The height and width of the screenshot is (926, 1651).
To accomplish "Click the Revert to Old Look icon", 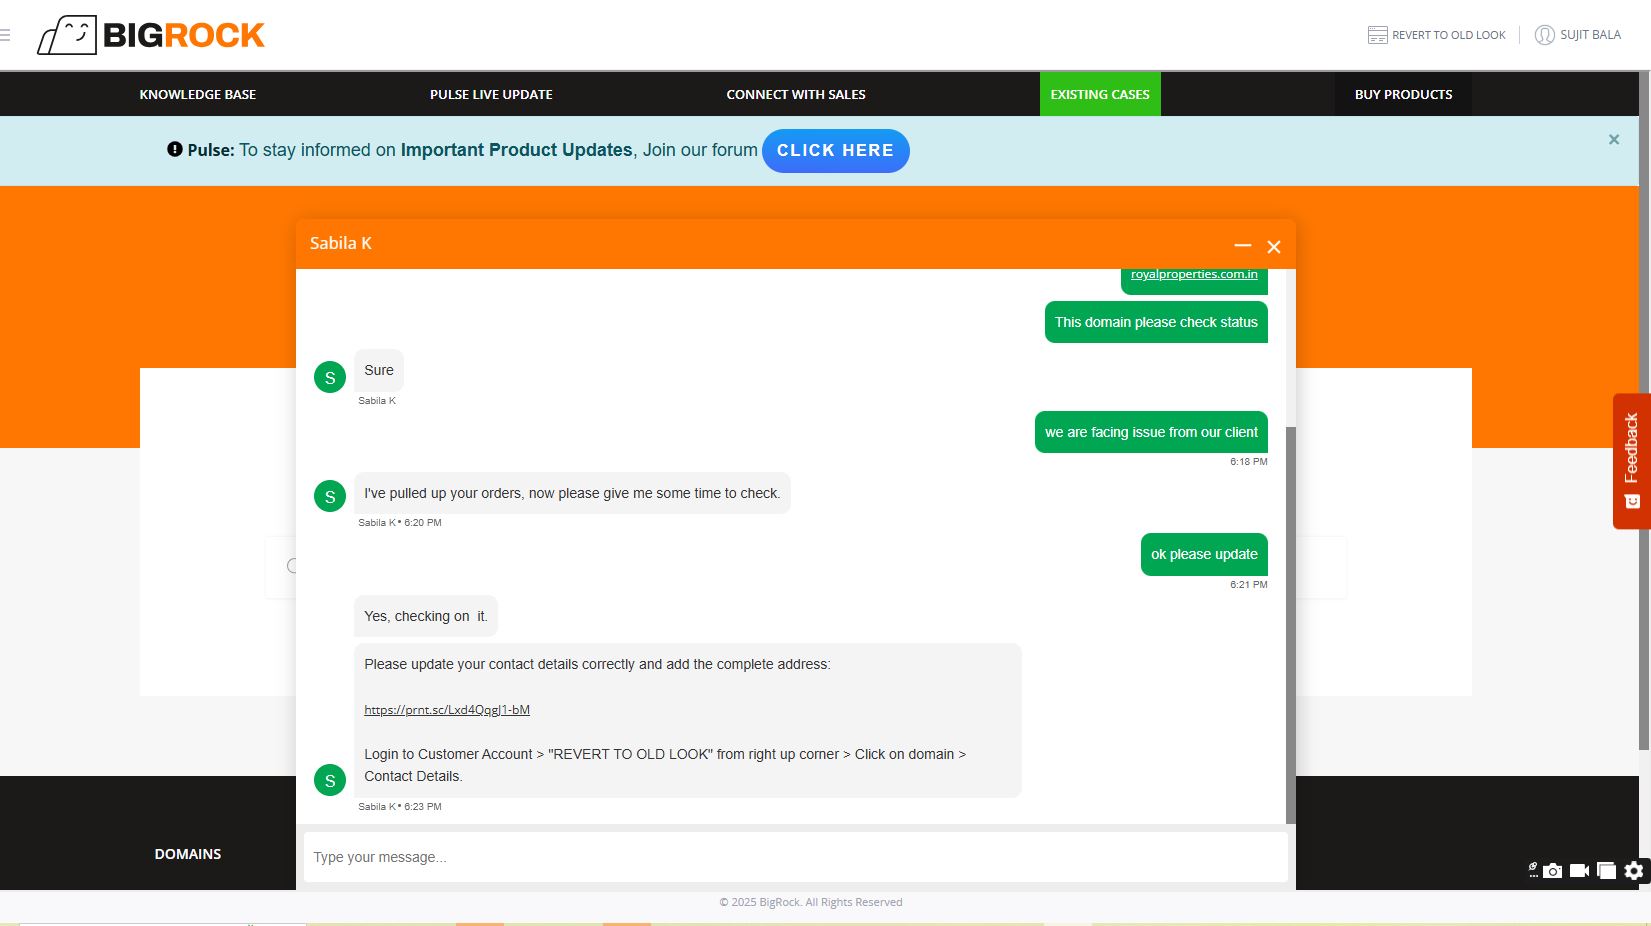I will [x=1377, y=35].
